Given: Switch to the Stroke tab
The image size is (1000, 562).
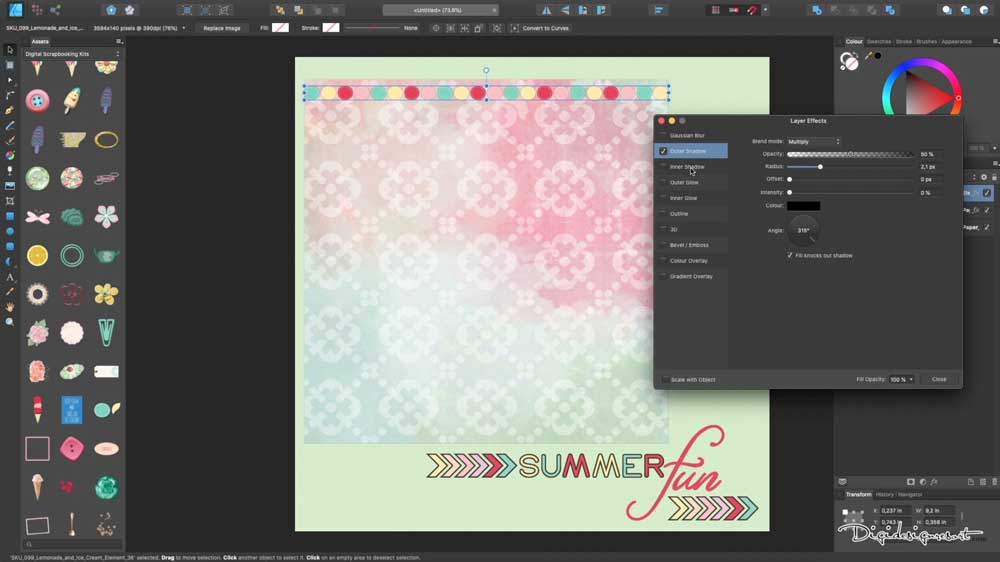Looking at the screenshot, I should tap(904, 41).
